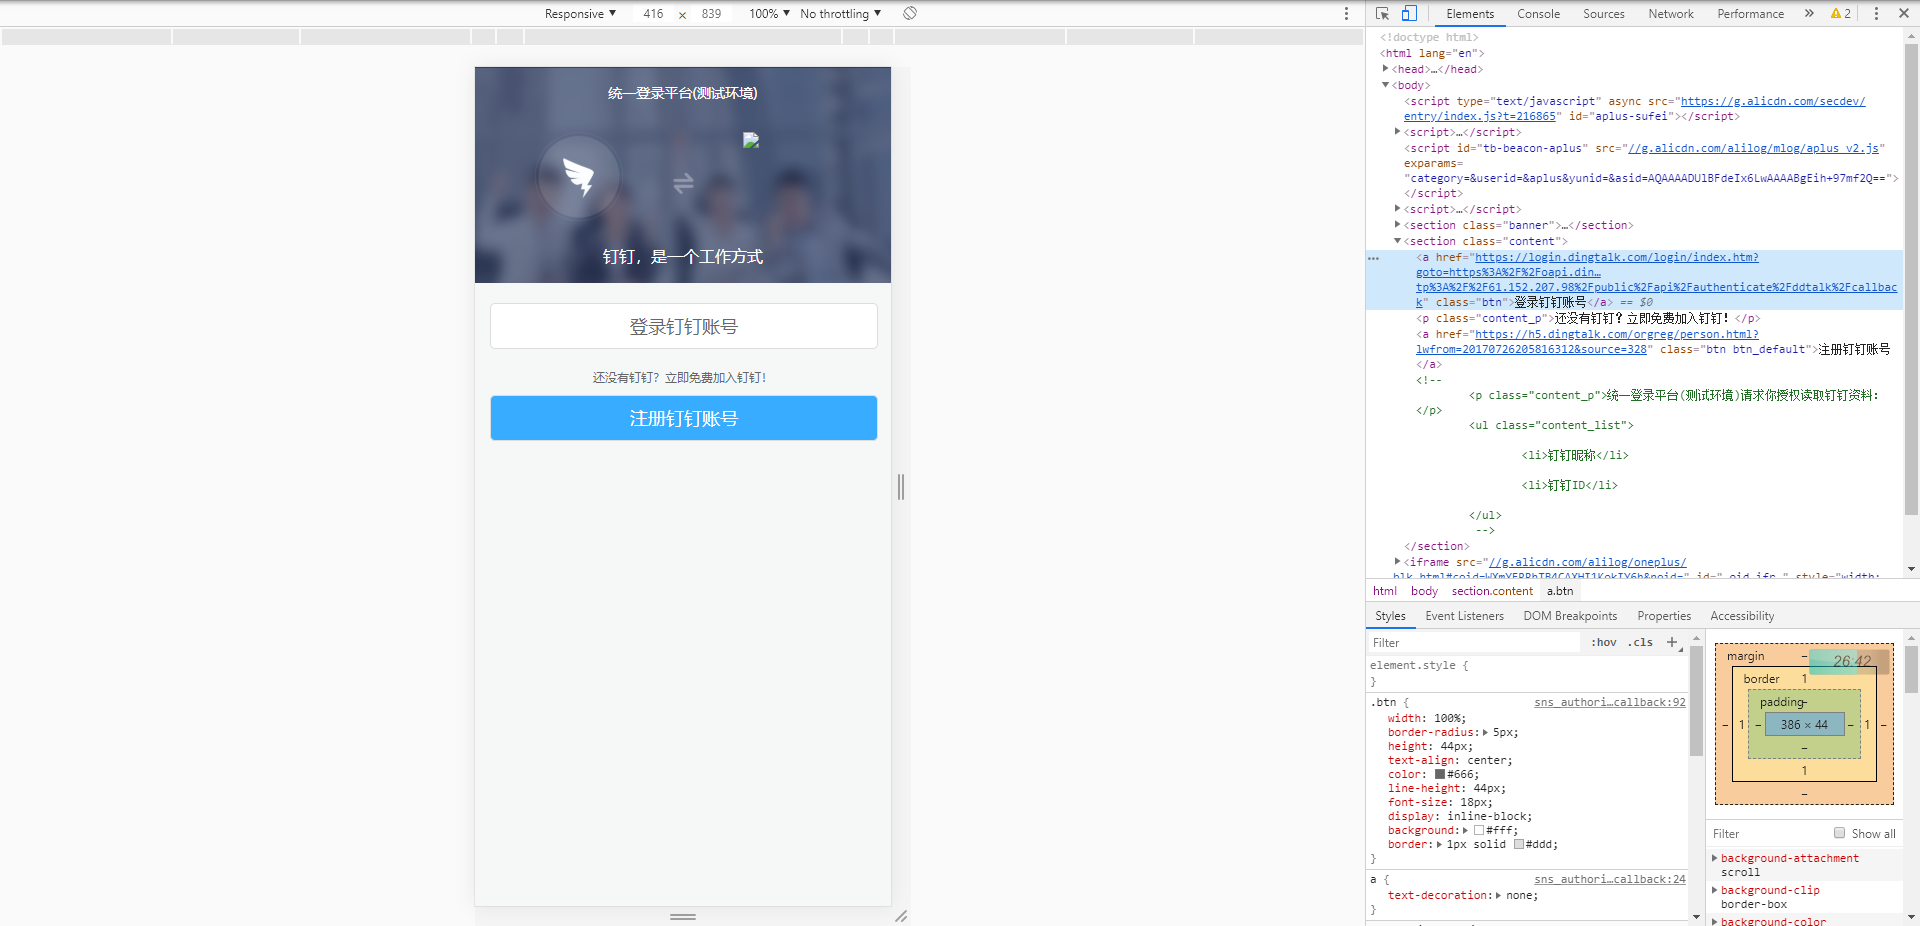Open the sns_authori…callback:92 source link
1920x926 pixels.
tap(1610, 703)
